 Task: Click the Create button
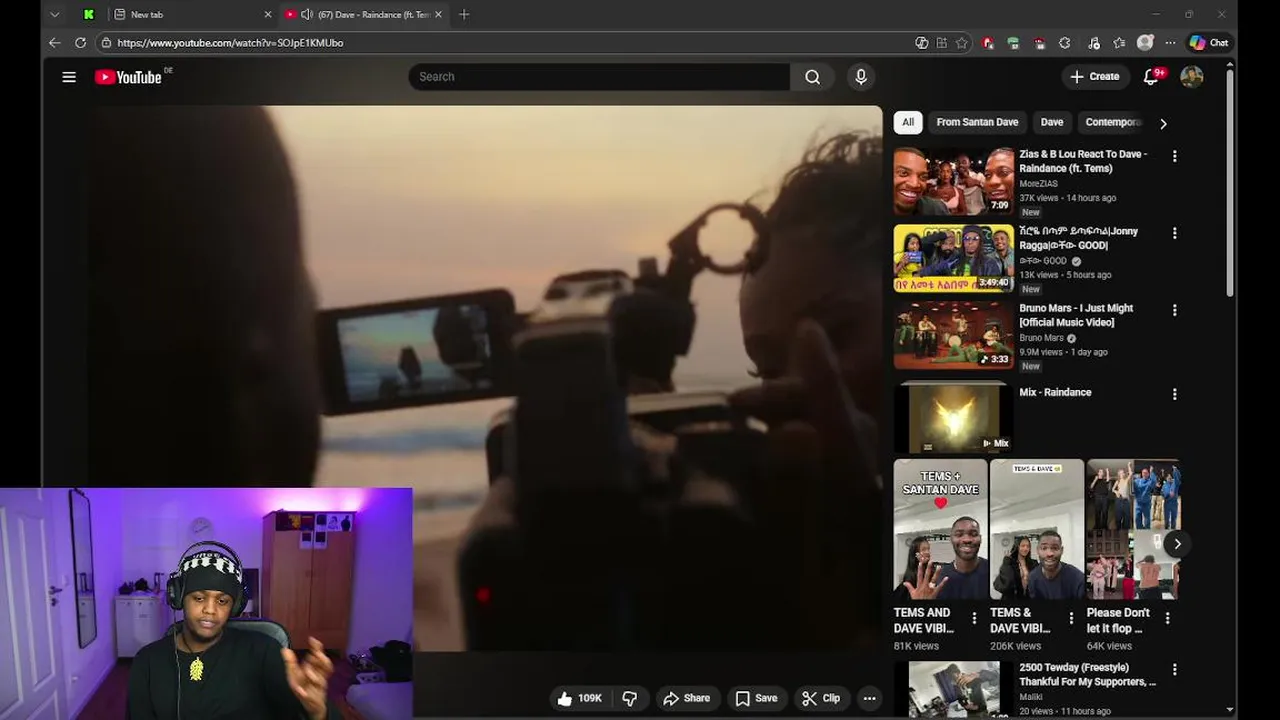coord(1095,77)
